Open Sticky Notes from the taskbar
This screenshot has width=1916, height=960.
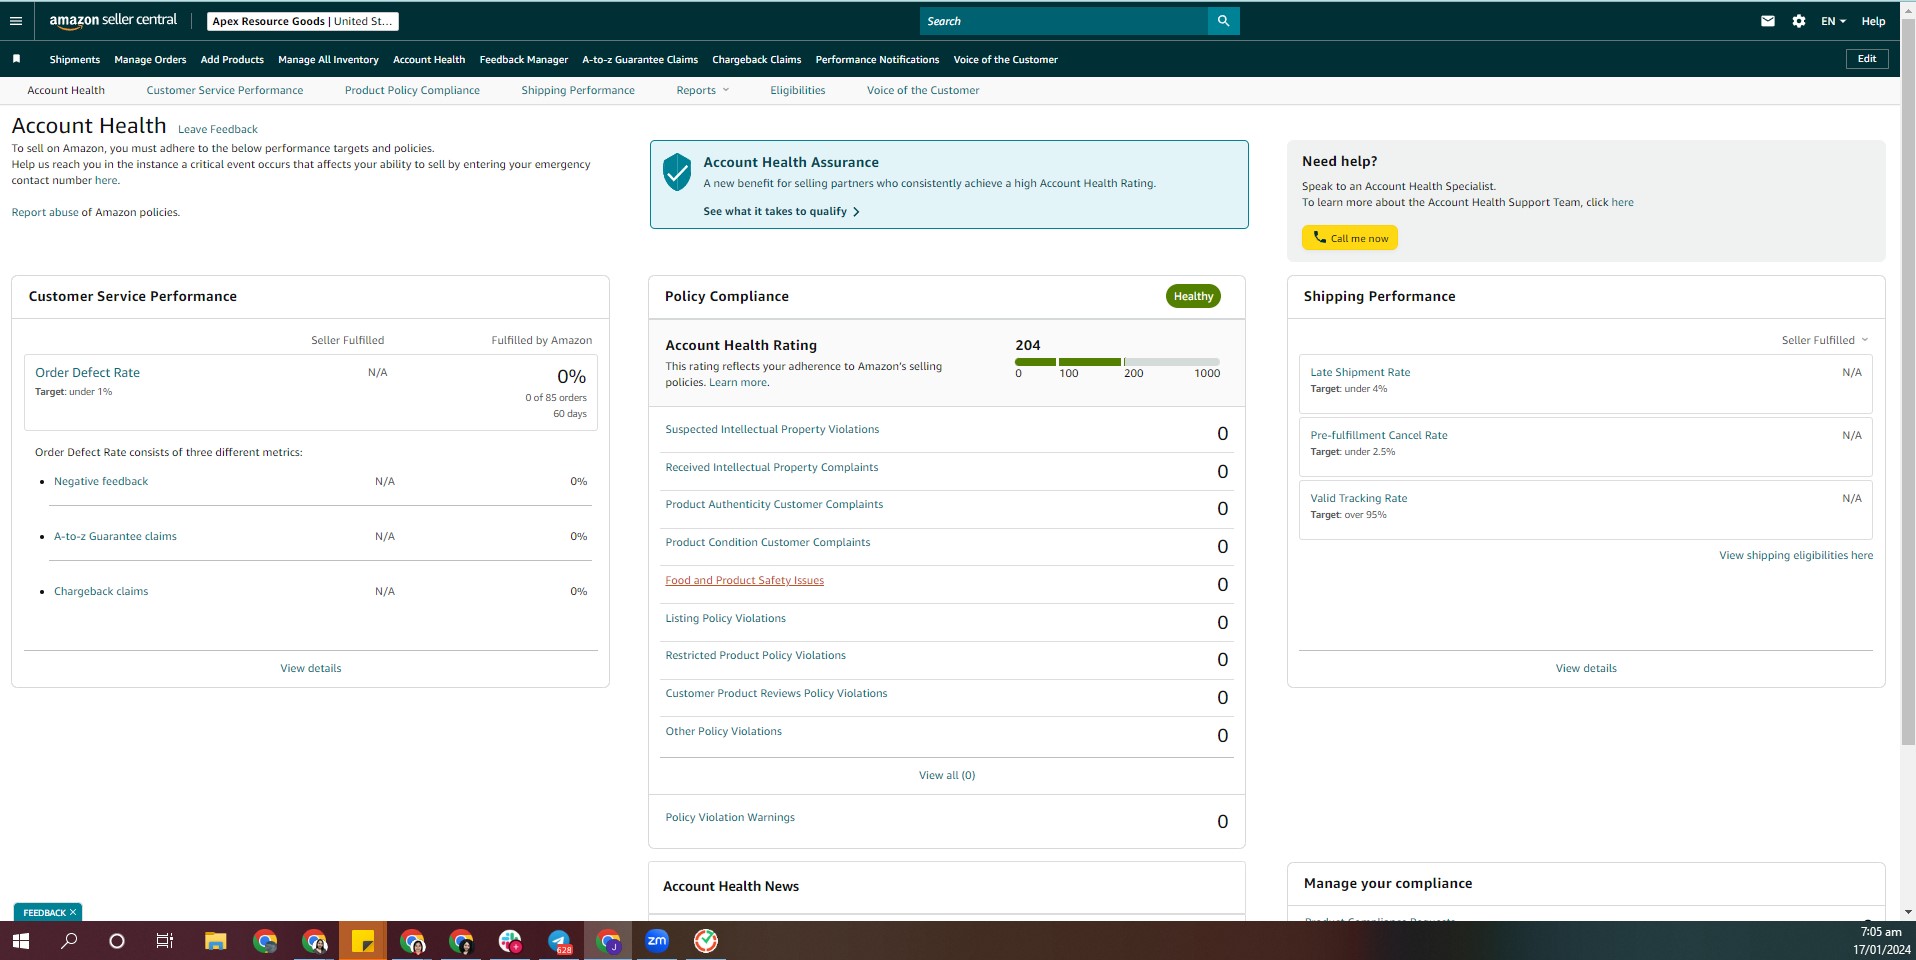coord(363,941)
